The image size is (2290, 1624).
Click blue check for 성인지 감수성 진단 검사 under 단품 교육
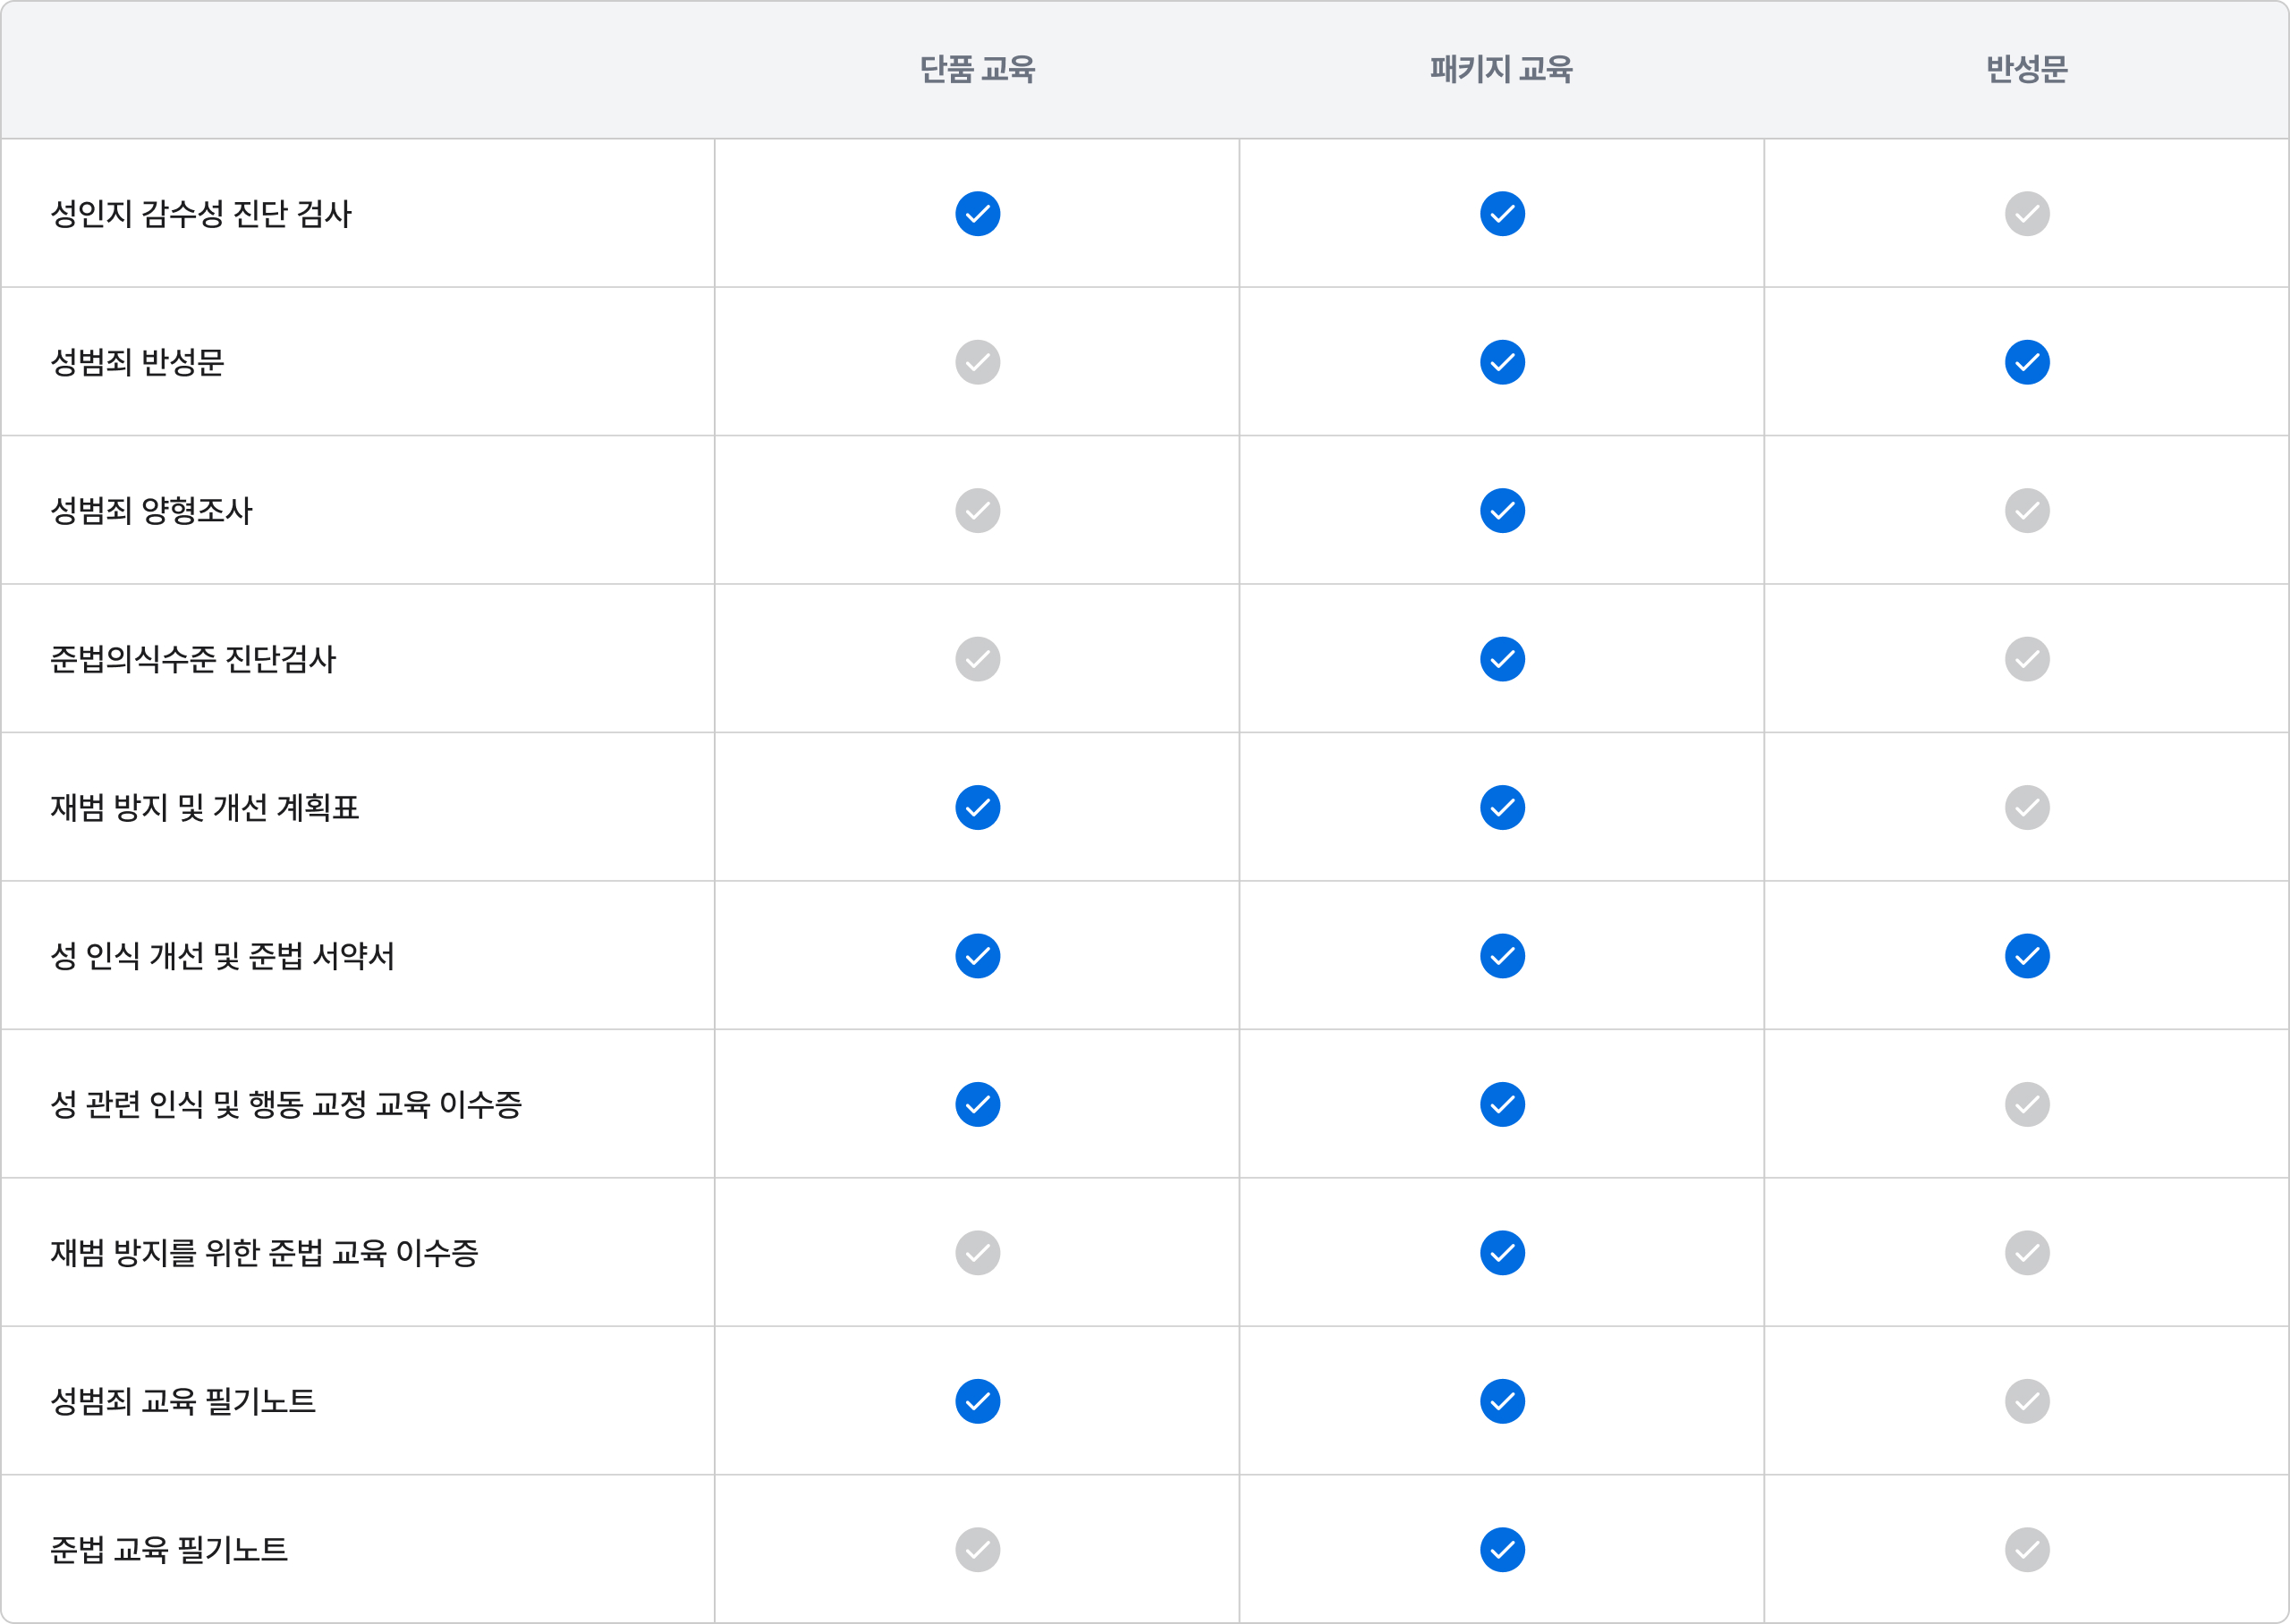coord(977,213)
